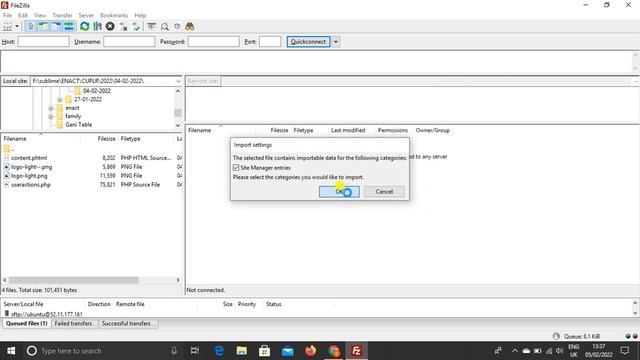This screenshot has width=640, height=360.
Task: Expand the family folder node
Action: click(x=51, y=116)
